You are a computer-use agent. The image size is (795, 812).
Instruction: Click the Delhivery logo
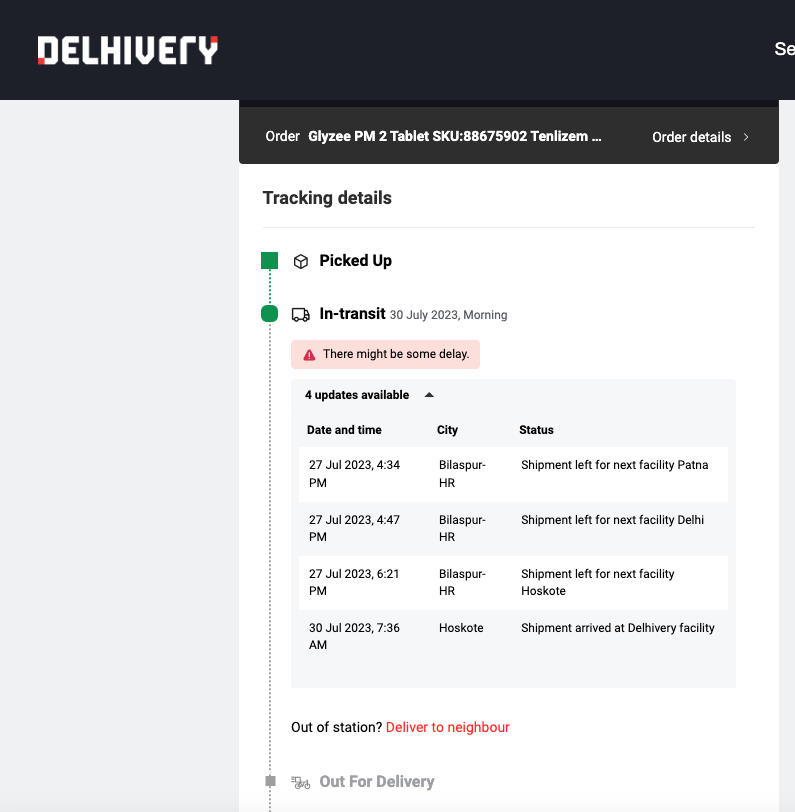pyautogui.click(x=127, y=50)
